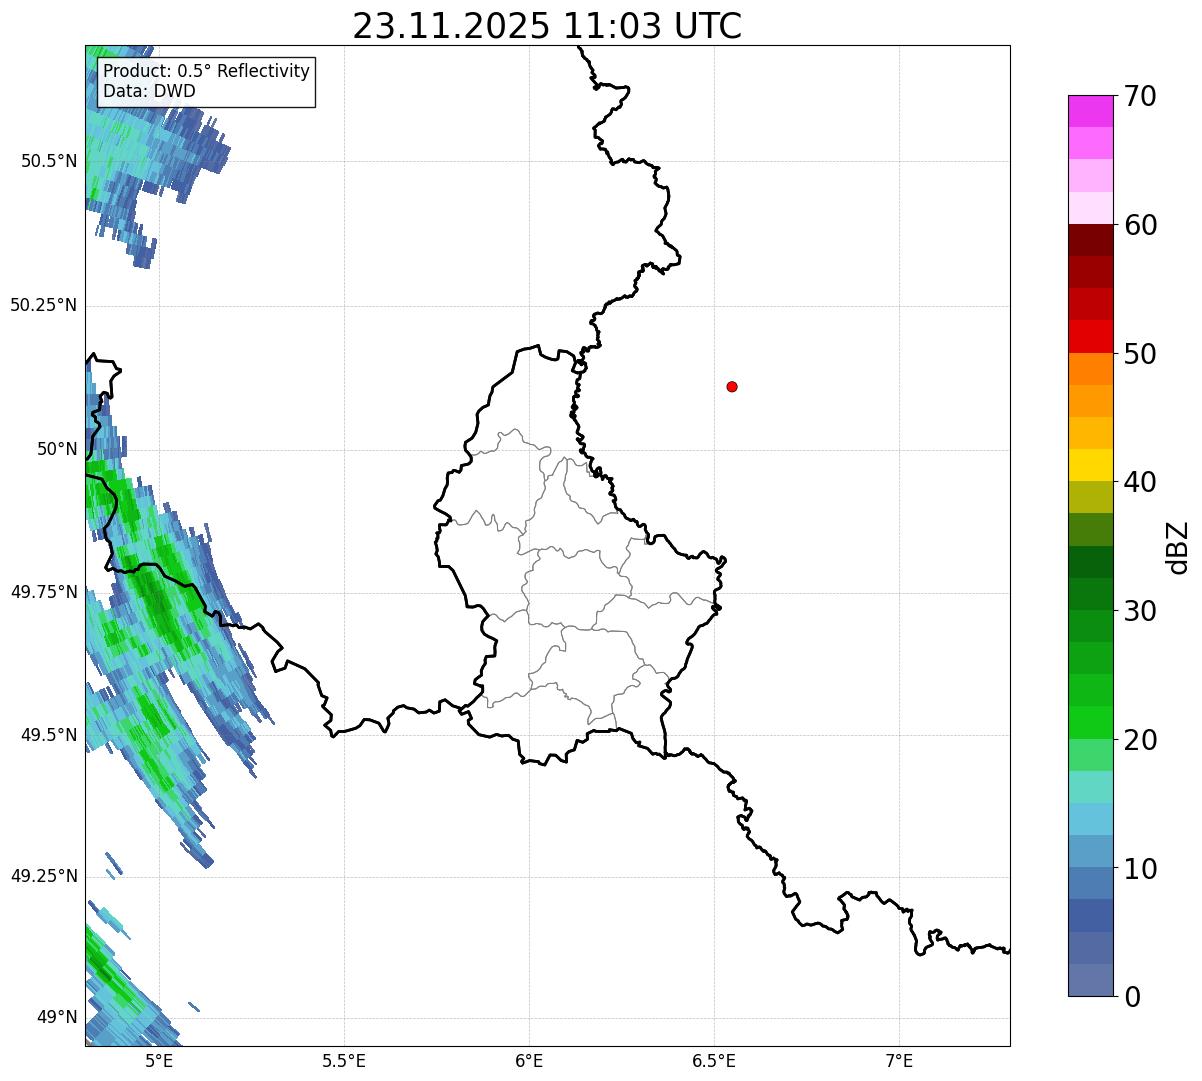Click the olive swatch just below 40
The image size is (1202, 1081).
point(1090,497)
